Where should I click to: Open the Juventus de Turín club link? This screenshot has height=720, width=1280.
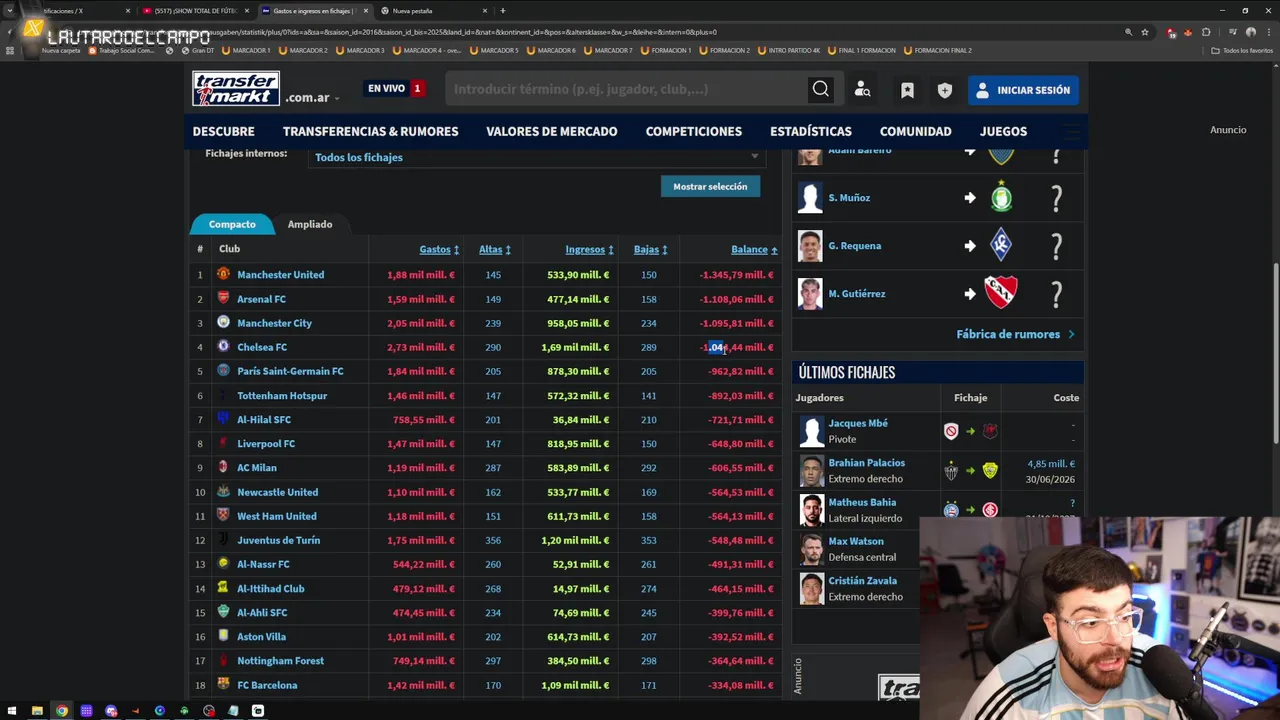pos(278,540)
